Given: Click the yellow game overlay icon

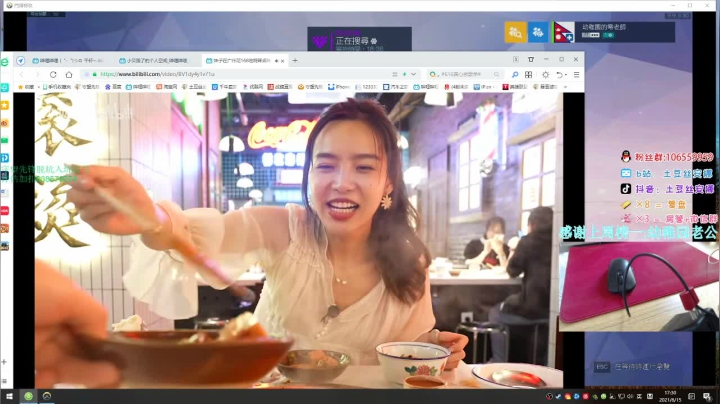Looking at the screenshot, I should click(x=515, y=32).
